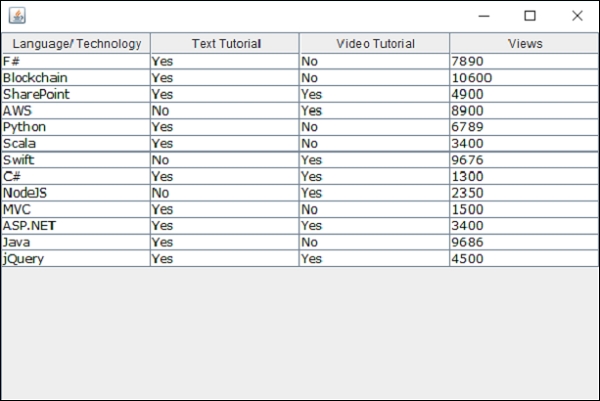Close the table window
Screen dimensions: 600x401
(x=577, y=16)
